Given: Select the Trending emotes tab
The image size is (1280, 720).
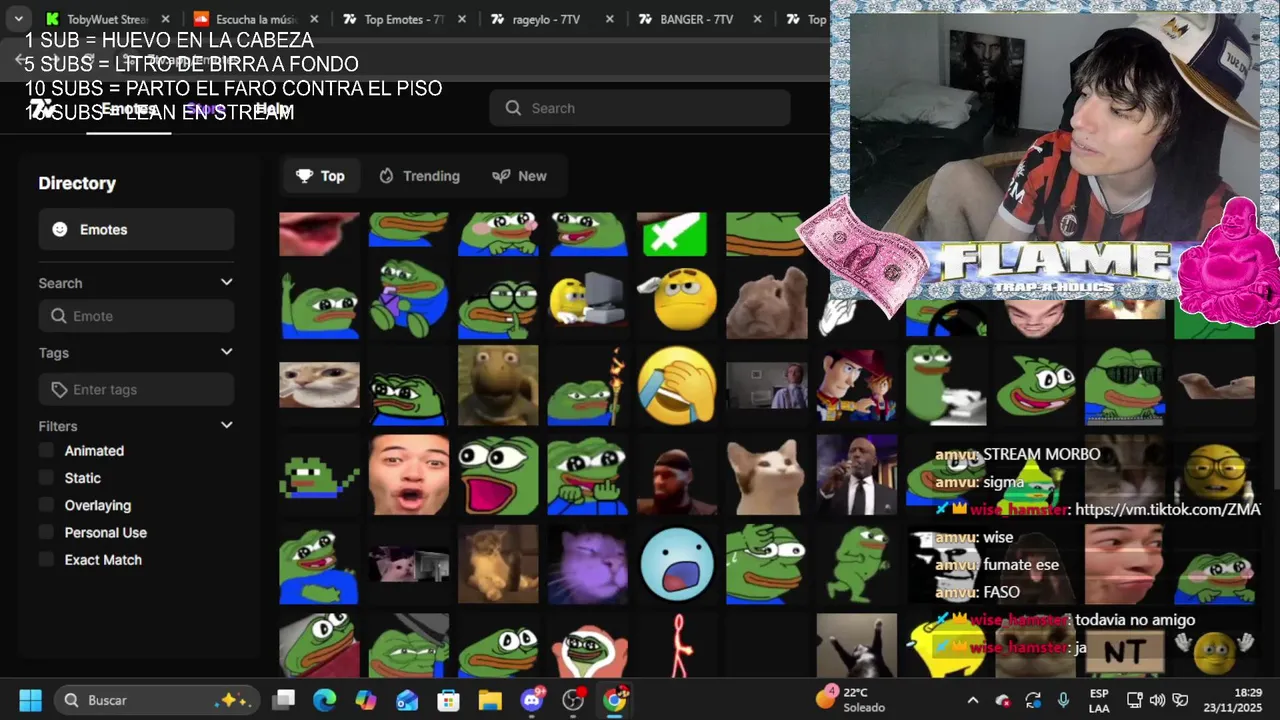Looking at the screenshot, I should click(x=419, y=176).
